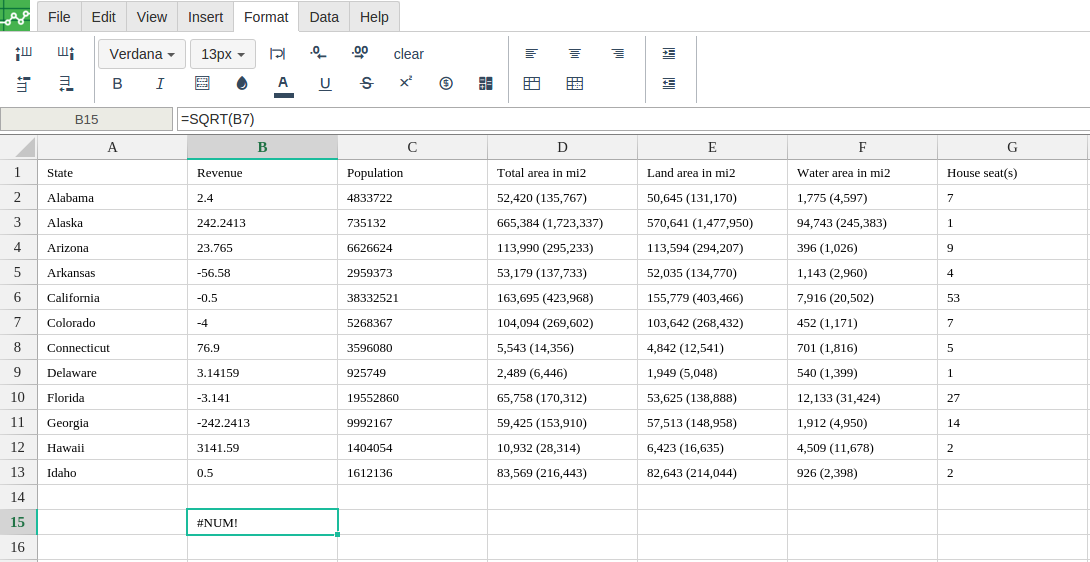This screenshot has width=1090, height=562.
Task: Align cell text to the right
Action: tap(617, 54)
